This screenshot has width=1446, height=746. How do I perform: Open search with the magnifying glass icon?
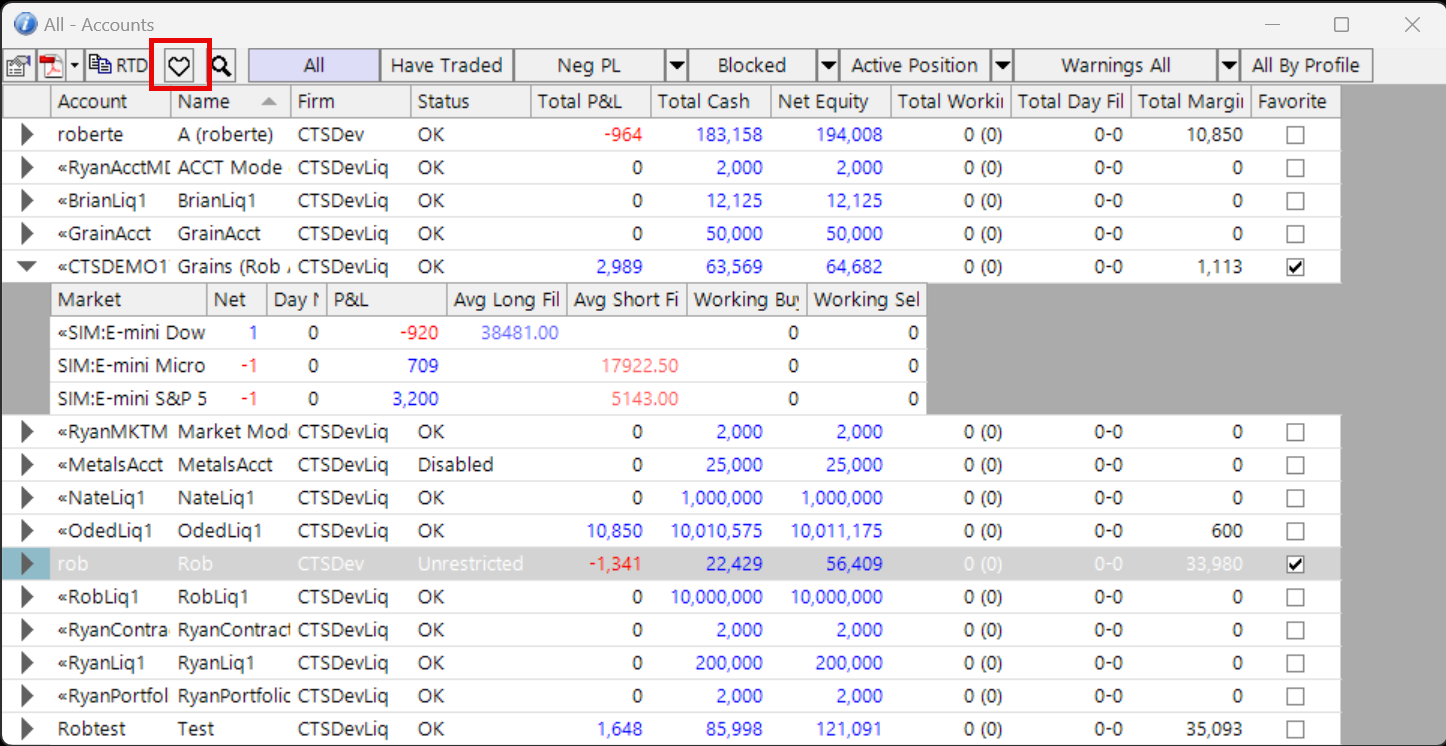coord(221,66)
